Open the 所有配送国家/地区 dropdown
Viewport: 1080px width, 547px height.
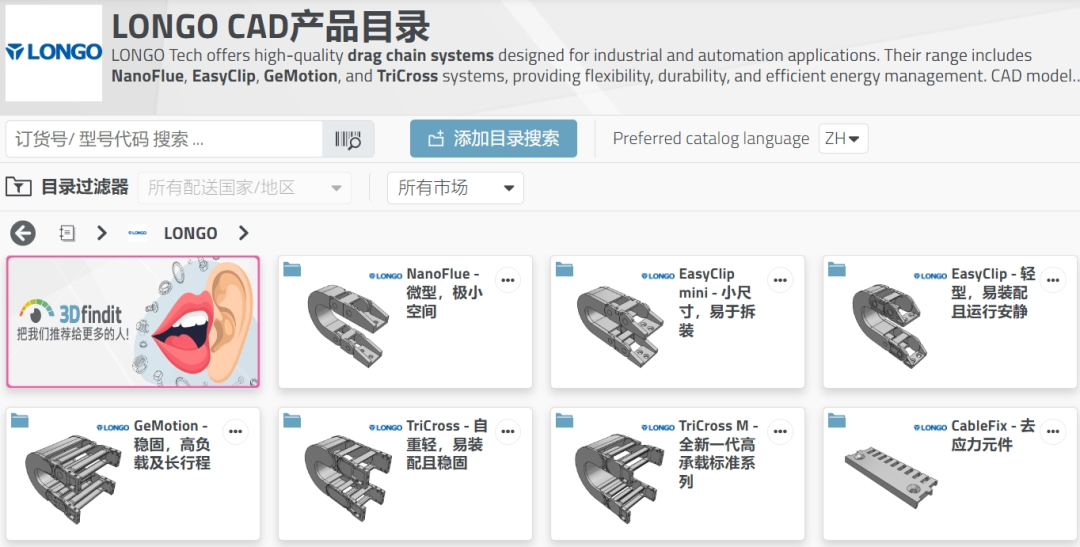245,187
